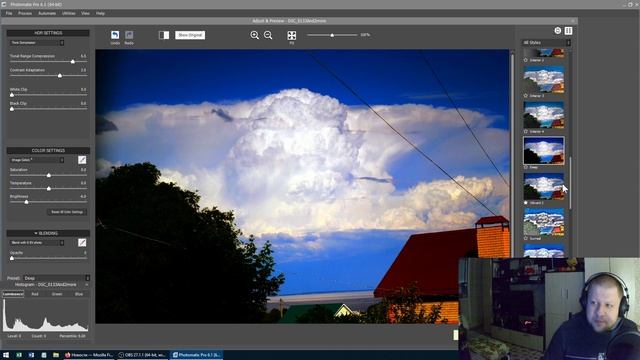Screen dimensions: 640x360
Task: Open the Preset dropdown showing Deep
Action: click(x=56, y=278)
